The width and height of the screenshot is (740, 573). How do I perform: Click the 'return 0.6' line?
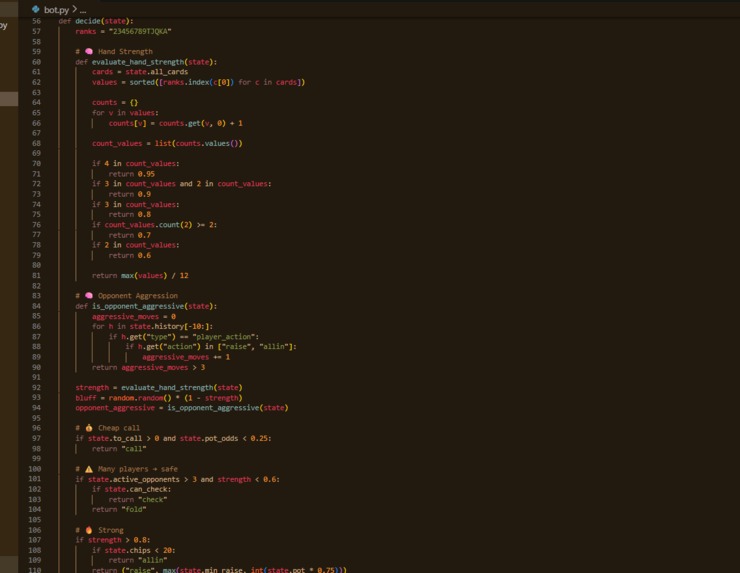130,255
